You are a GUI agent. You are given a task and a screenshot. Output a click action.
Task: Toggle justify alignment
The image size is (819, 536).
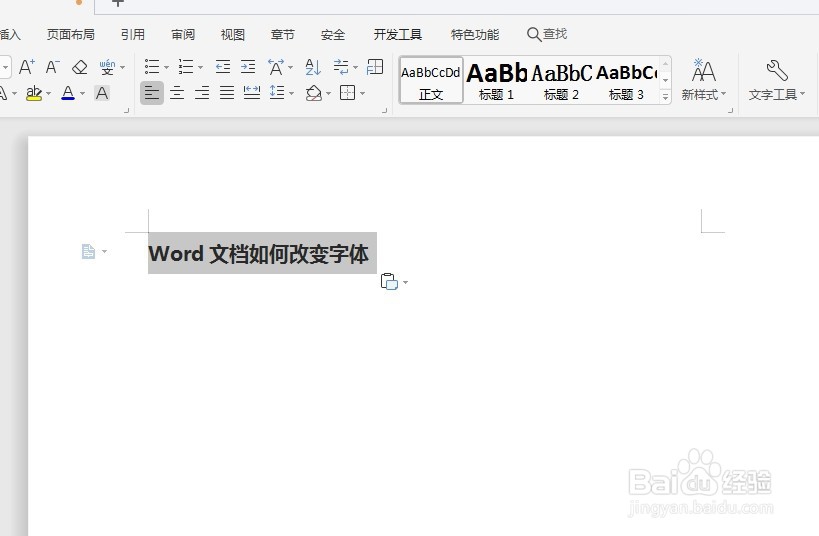pos(227,93)
